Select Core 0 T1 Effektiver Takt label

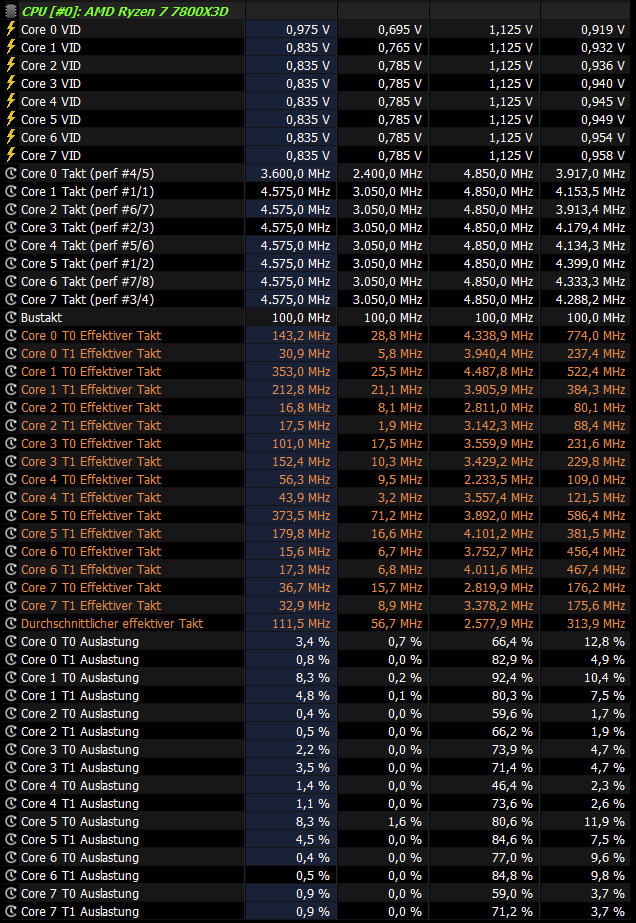pos(91,354)
